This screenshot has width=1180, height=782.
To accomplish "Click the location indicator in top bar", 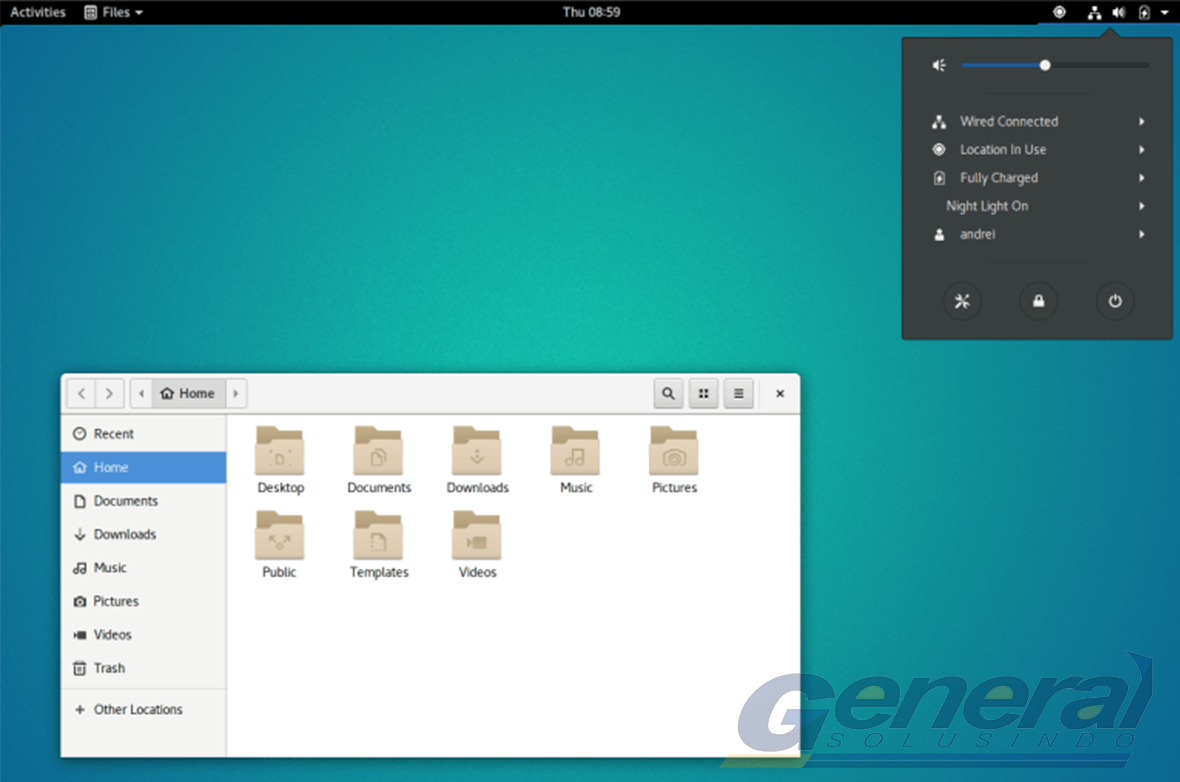I will coord(1059,12).
